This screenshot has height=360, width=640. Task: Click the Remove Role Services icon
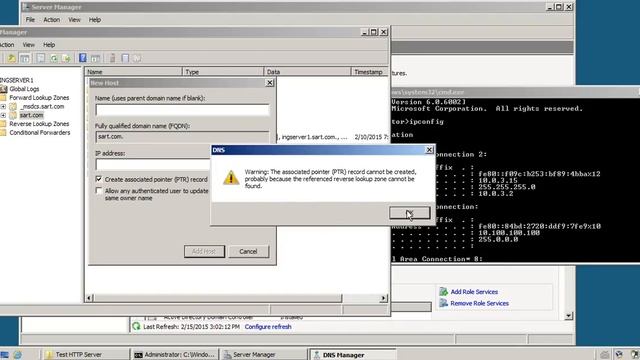pyautogui.click(x=443, y=303)
